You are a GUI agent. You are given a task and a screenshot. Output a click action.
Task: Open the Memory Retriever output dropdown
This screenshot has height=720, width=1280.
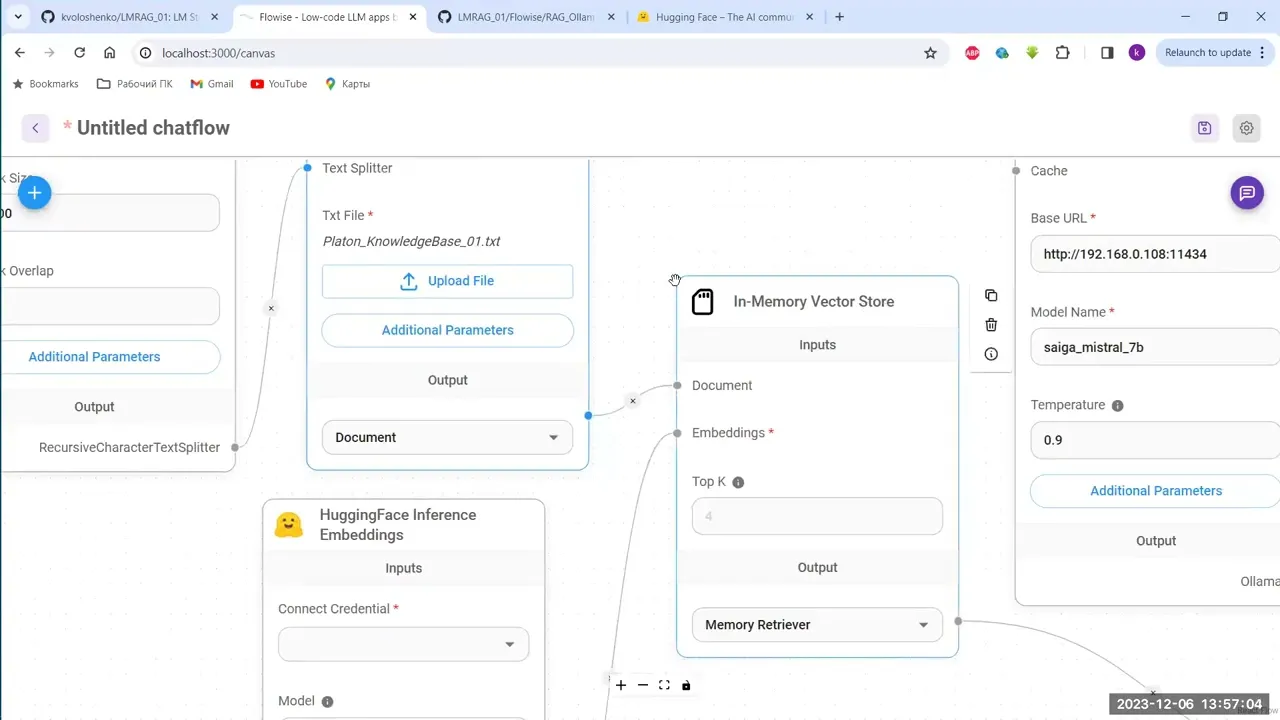817,625
